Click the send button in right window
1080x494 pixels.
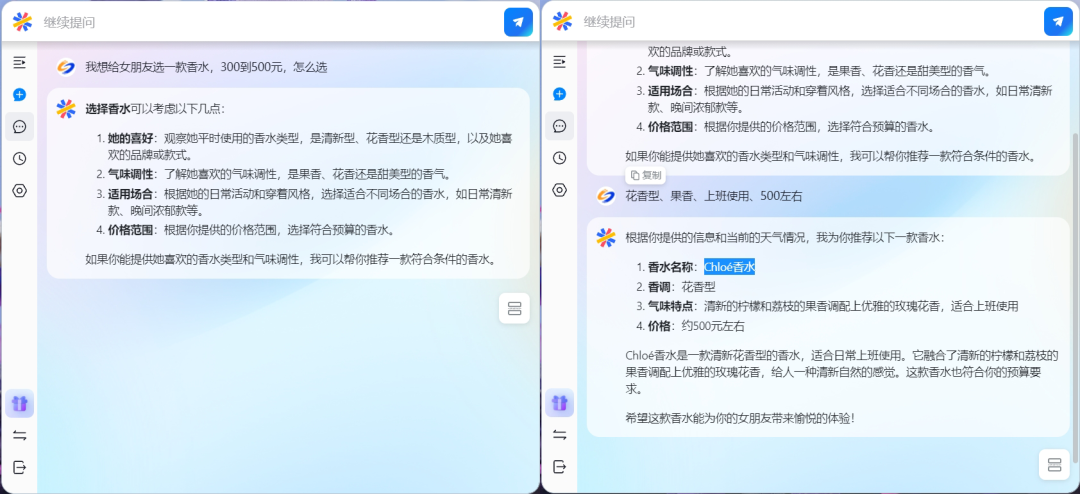point(1058,22)
